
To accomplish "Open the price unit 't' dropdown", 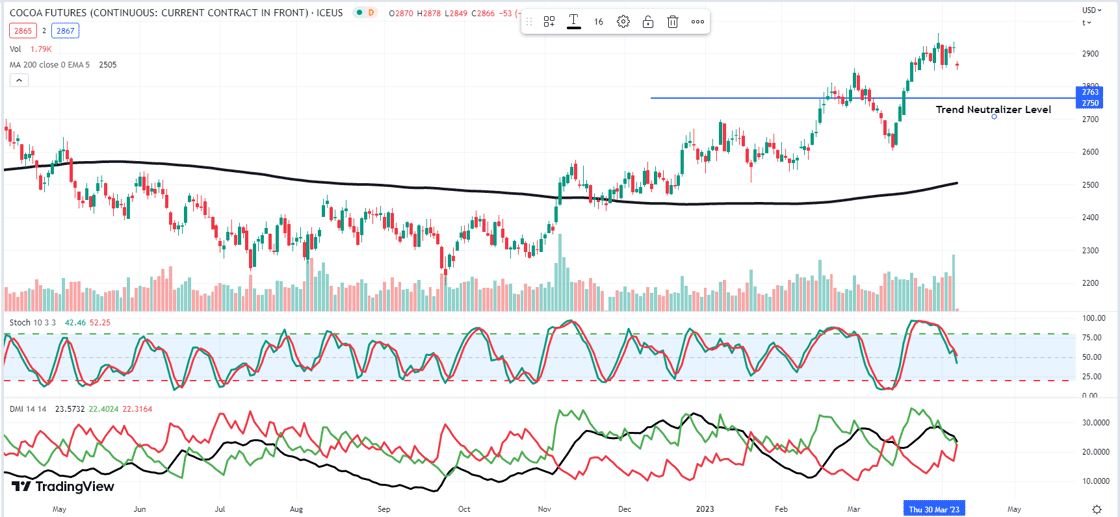I will point(1088,23).
